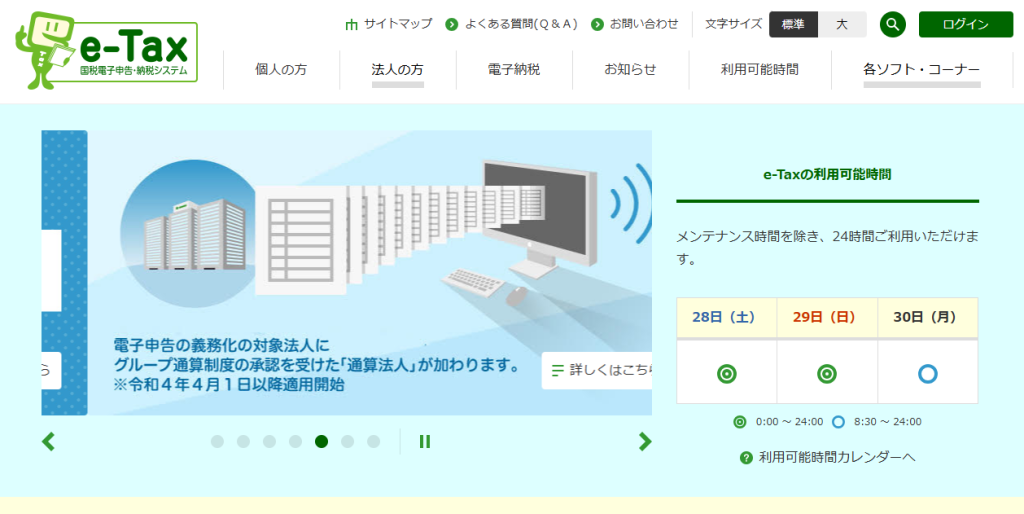The image size is (1024, 514).
Task: Click arrow icon beside お問い合わせ
Action: (x=598, y=25)
